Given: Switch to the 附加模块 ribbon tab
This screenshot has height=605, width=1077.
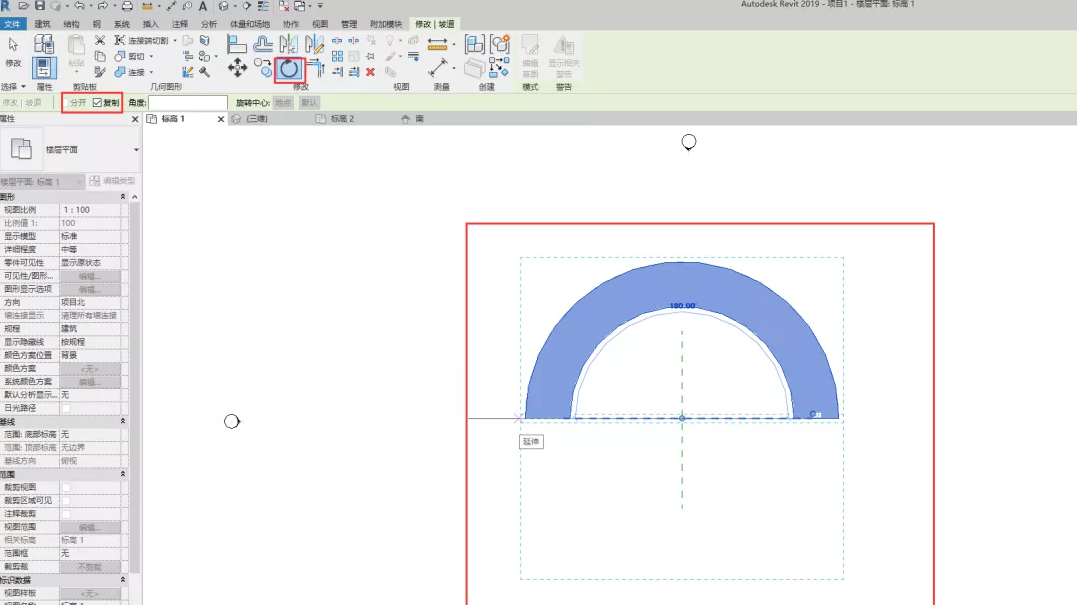Looking at the screenshot, I should tap(386, 24).
